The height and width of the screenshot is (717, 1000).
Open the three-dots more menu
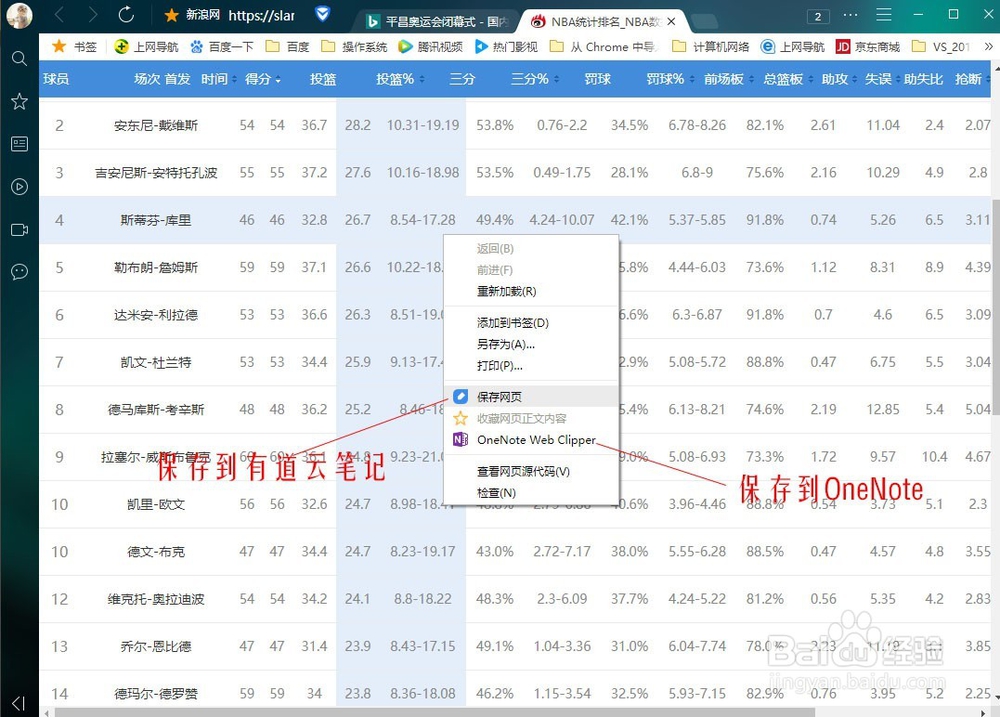coord(850,14)
